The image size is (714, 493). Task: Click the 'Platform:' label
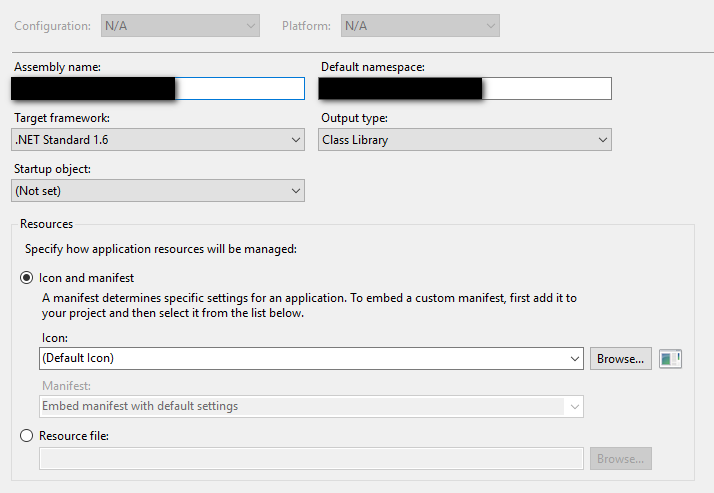click(x=306, y=26)
